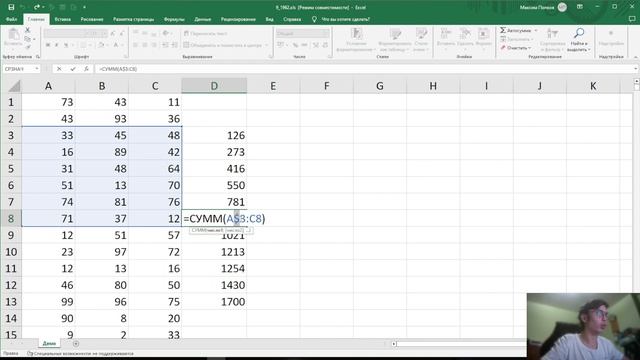
Task: Toggle Bold formatting
Action: [48, 45]
